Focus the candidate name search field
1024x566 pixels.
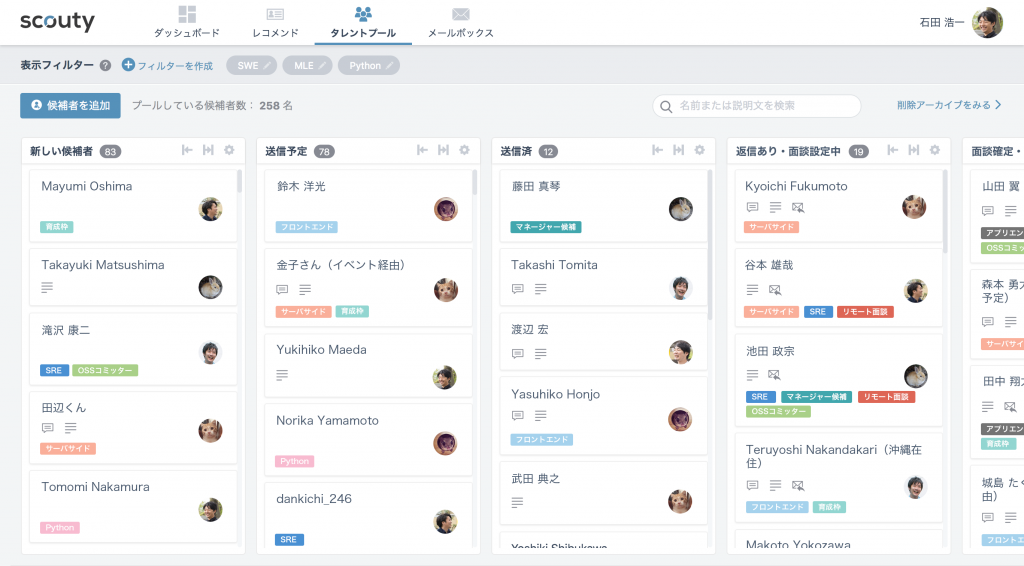765,105
